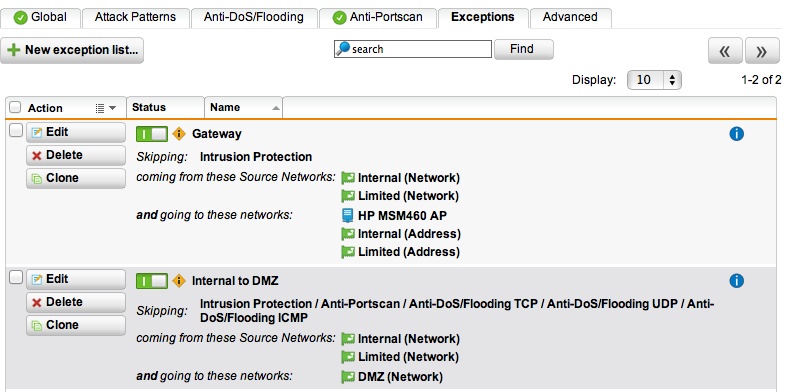
Task: Click DMZ (Network) network icon
Action: coord(347,377)
